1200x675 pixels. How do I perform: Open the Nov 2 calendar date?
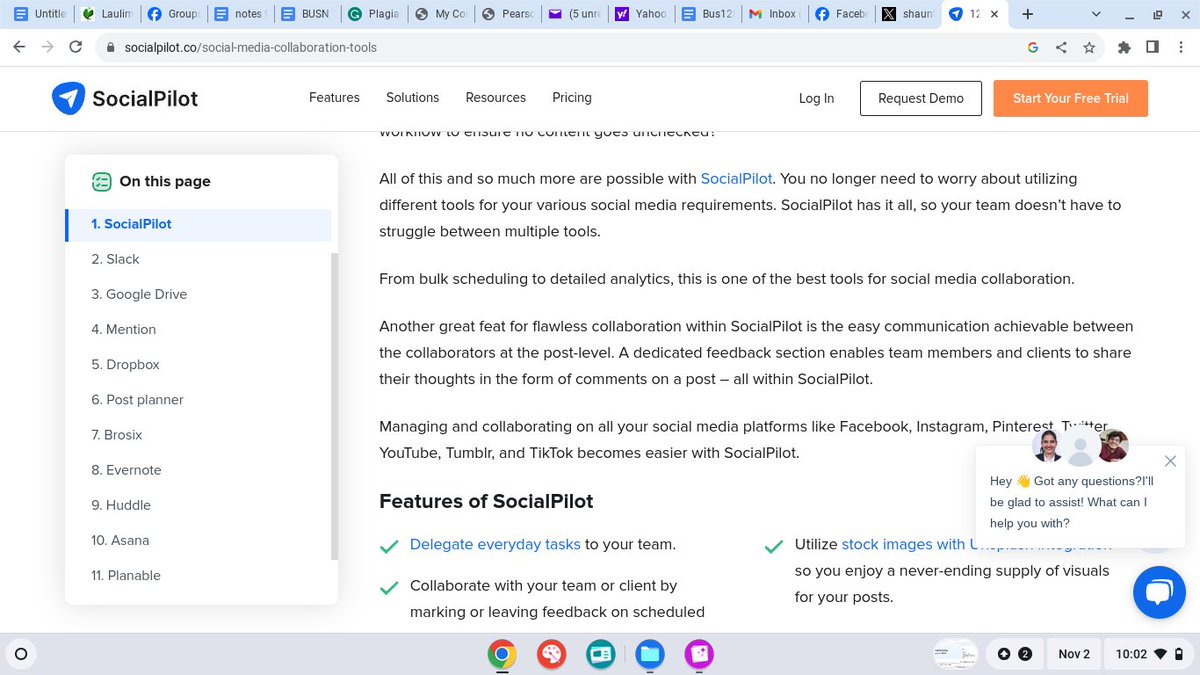1074,654
